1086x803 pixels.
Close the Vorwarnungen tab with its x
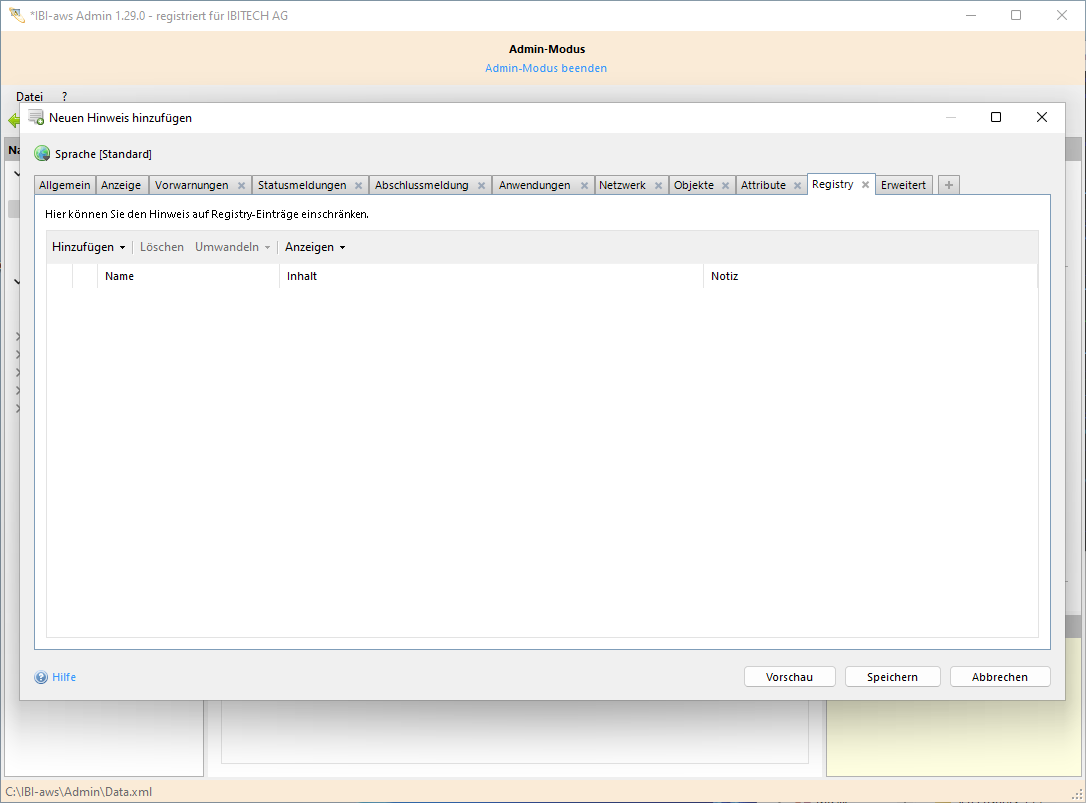[241, 186]
